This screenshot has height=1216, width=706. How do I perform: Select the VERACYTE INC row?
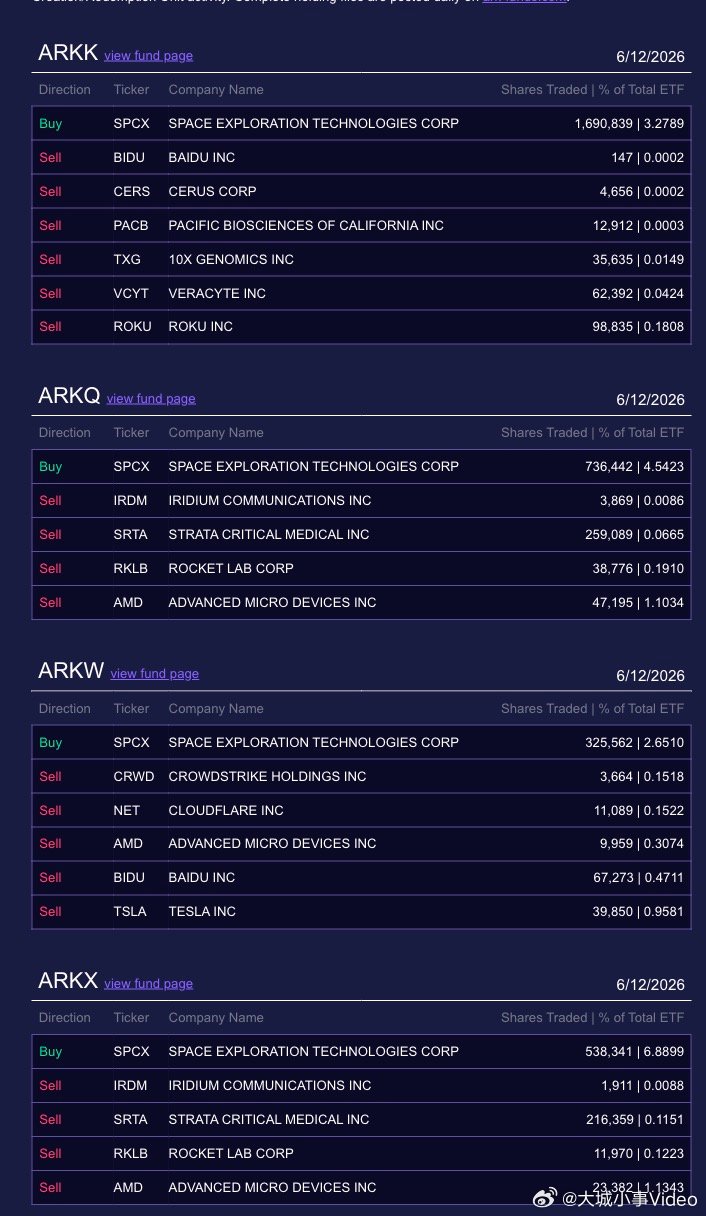[x=361, y=294]
